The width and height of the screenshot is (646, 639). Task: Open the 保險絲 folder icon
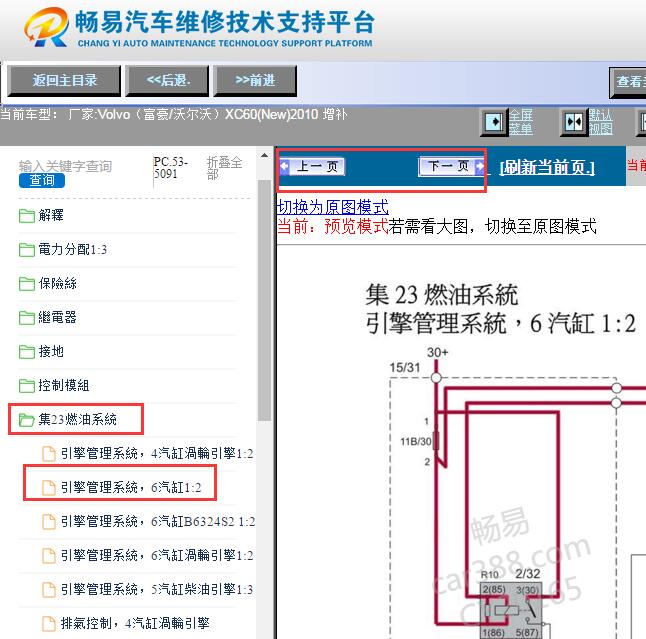tap(27, 283)
